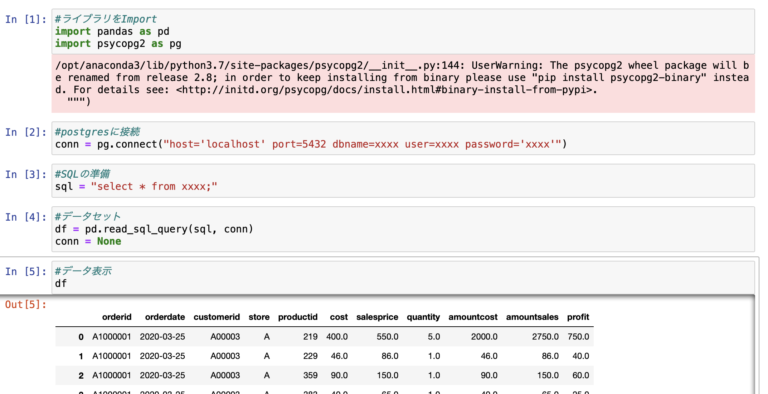Click the In [4] prompt label
Image resolution: width=768 pixels, height=394 pixels.
(x=26, y=217)
